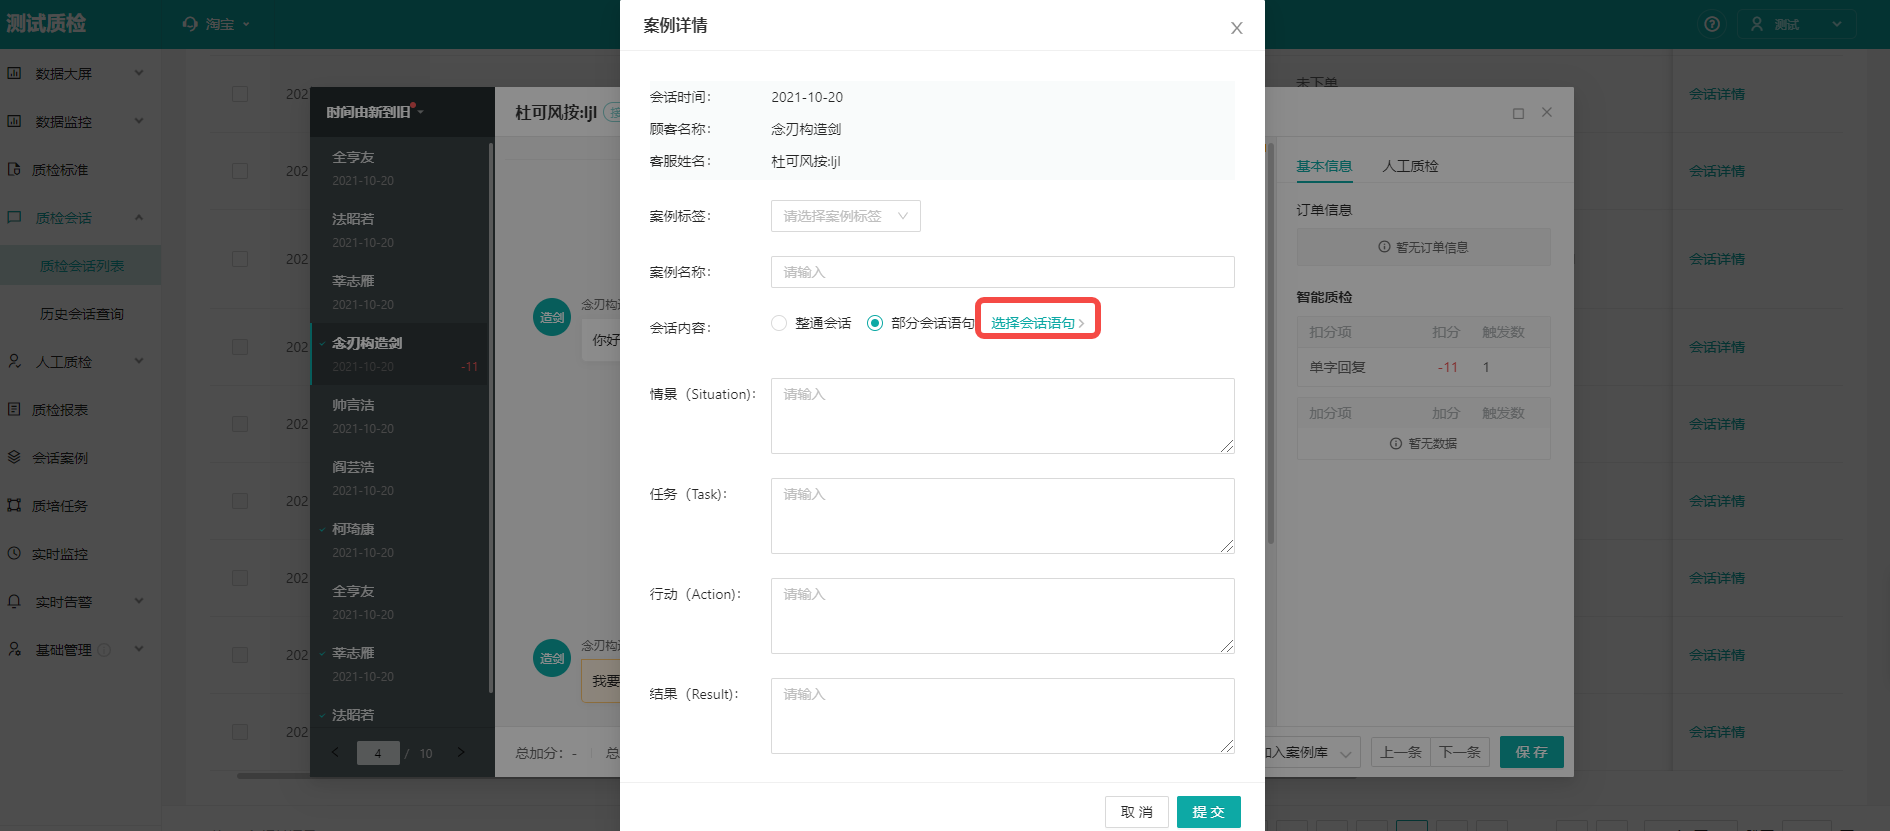
Task: Open 历史会话查询 in sidebar
Action: coord(81,314)
